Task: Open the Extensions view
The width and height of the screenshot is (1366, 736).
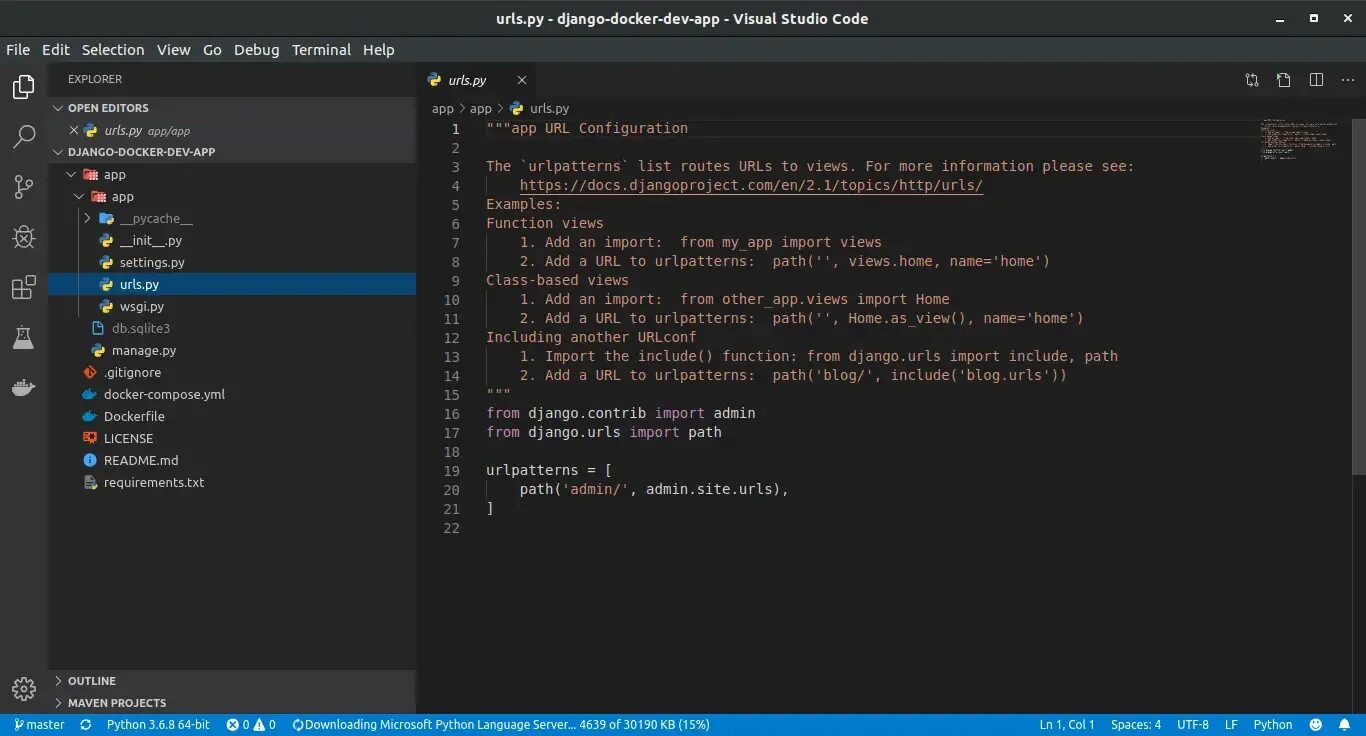Action: tap(24, 288)
